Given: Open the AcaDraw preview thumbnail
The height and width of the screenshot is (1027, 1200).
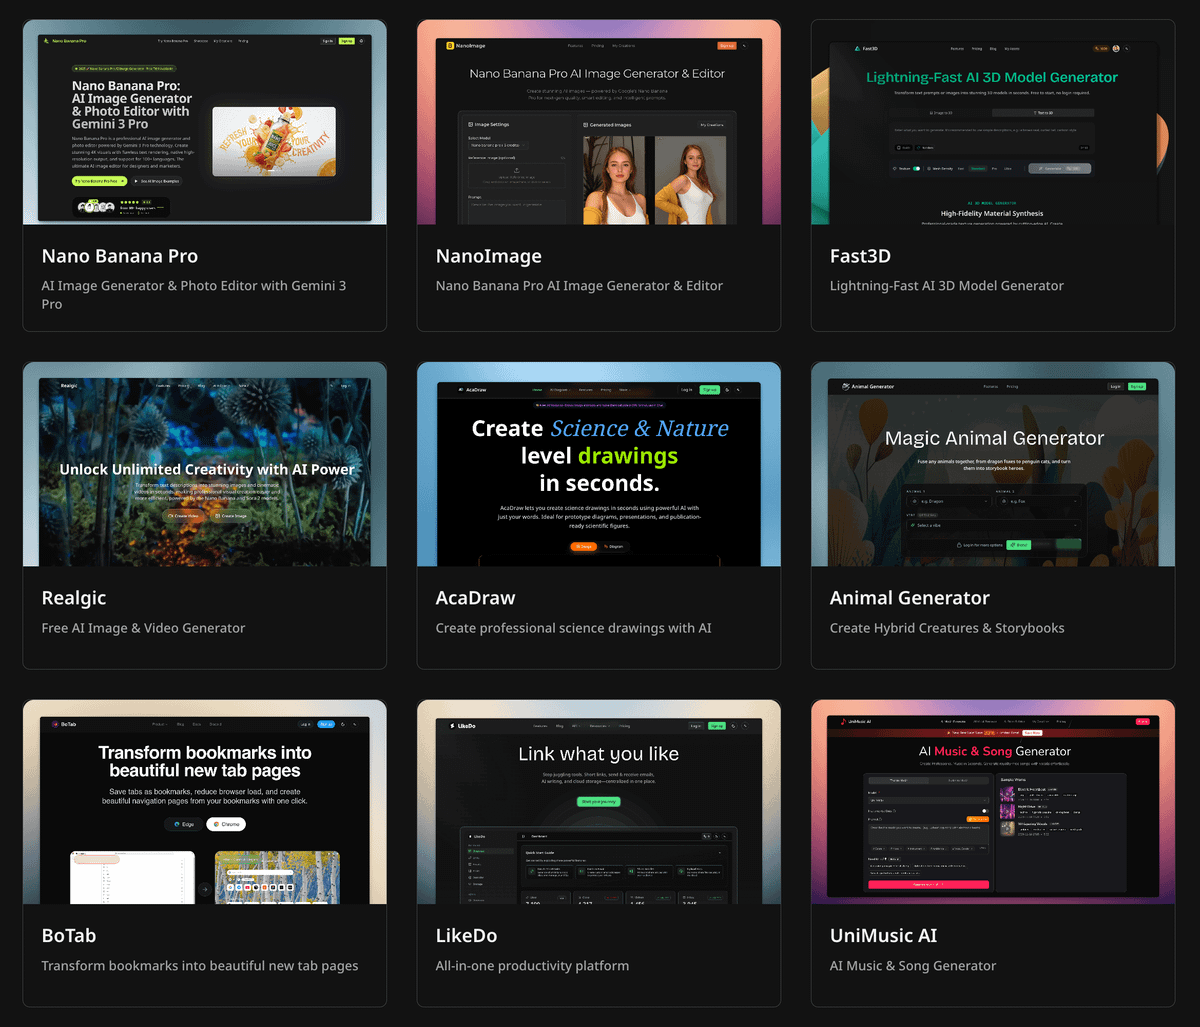Looking at the screenshot, I should (598, 464).
